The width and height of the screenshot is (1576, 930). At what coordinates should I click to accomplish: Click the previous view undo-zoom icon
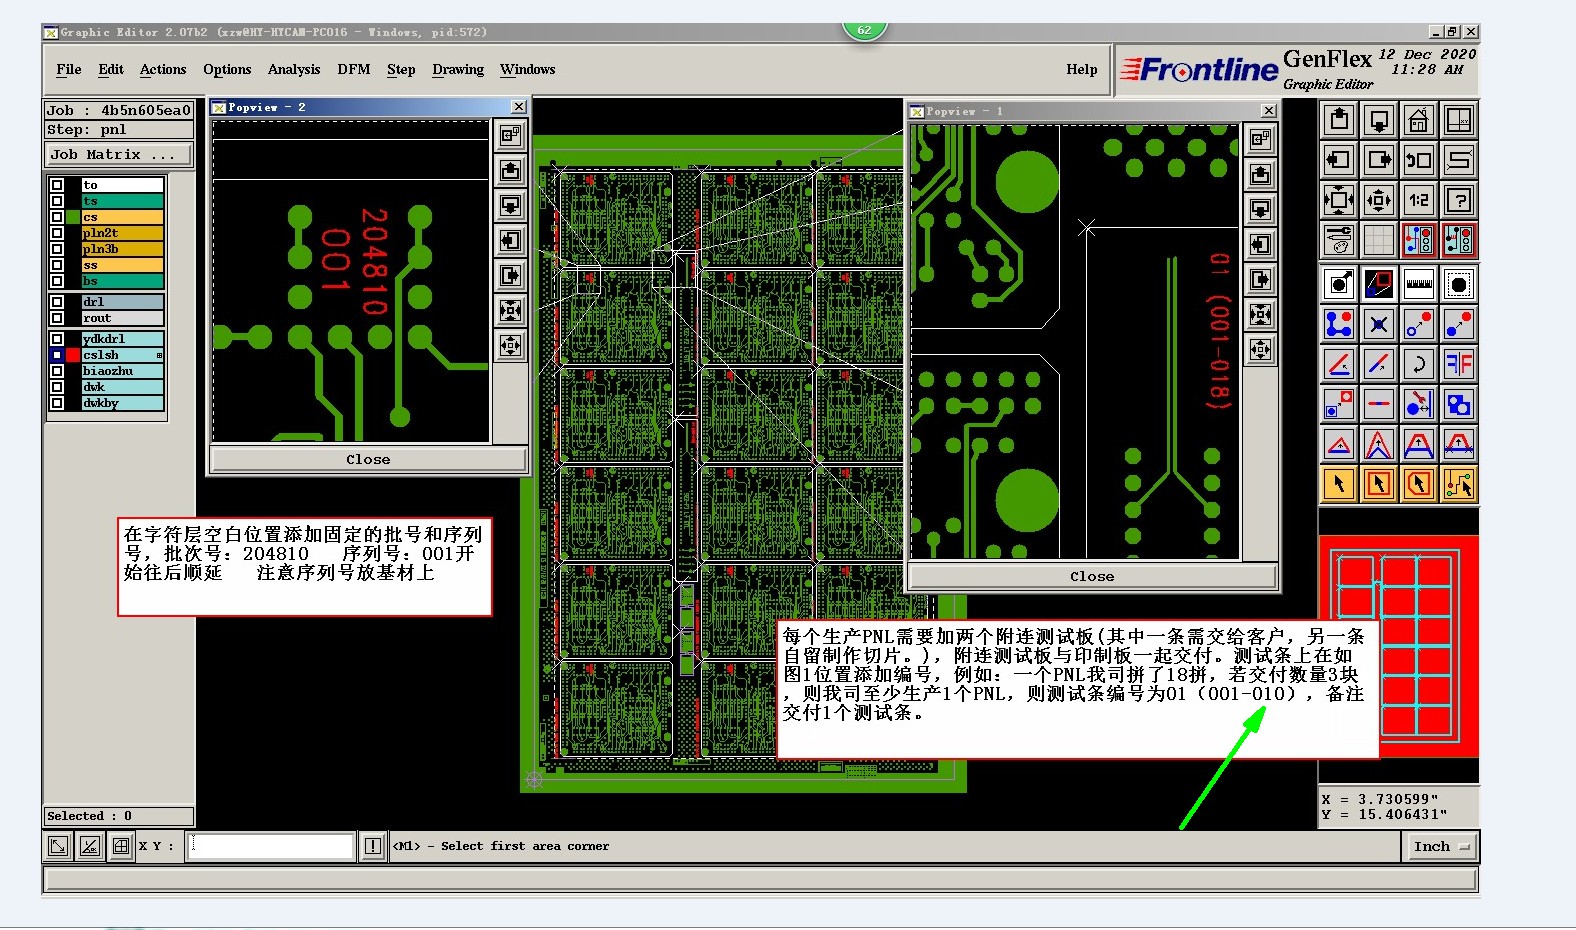pos(1418,160)
